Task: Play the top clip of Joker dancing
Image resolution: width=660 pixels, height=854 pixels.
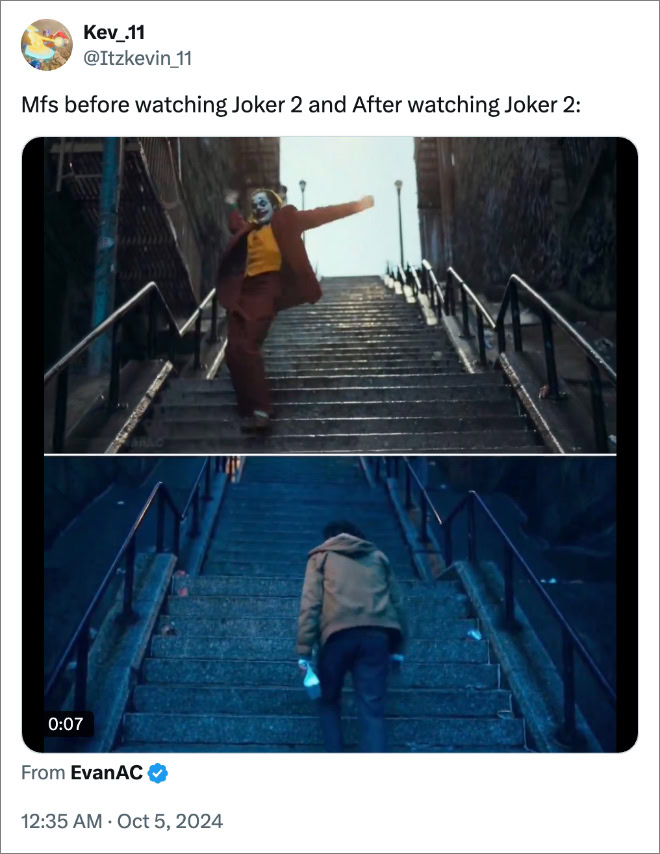Action: point(330,295)
